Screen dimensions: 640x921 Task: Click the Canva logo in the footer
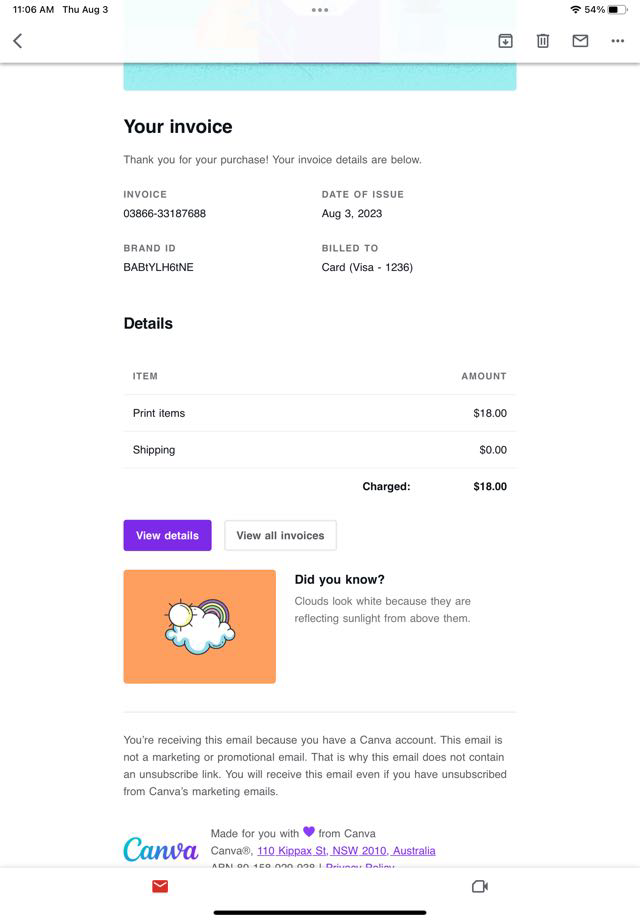pyautogui.click(x=160, y=850)
